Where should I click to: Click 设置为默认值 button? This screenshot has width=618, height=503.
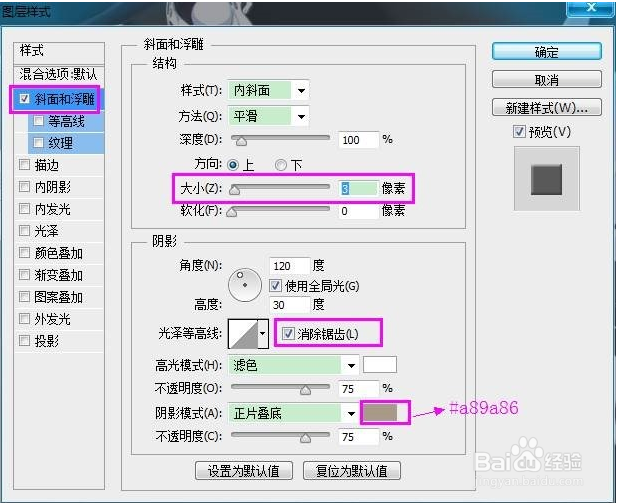244,471
